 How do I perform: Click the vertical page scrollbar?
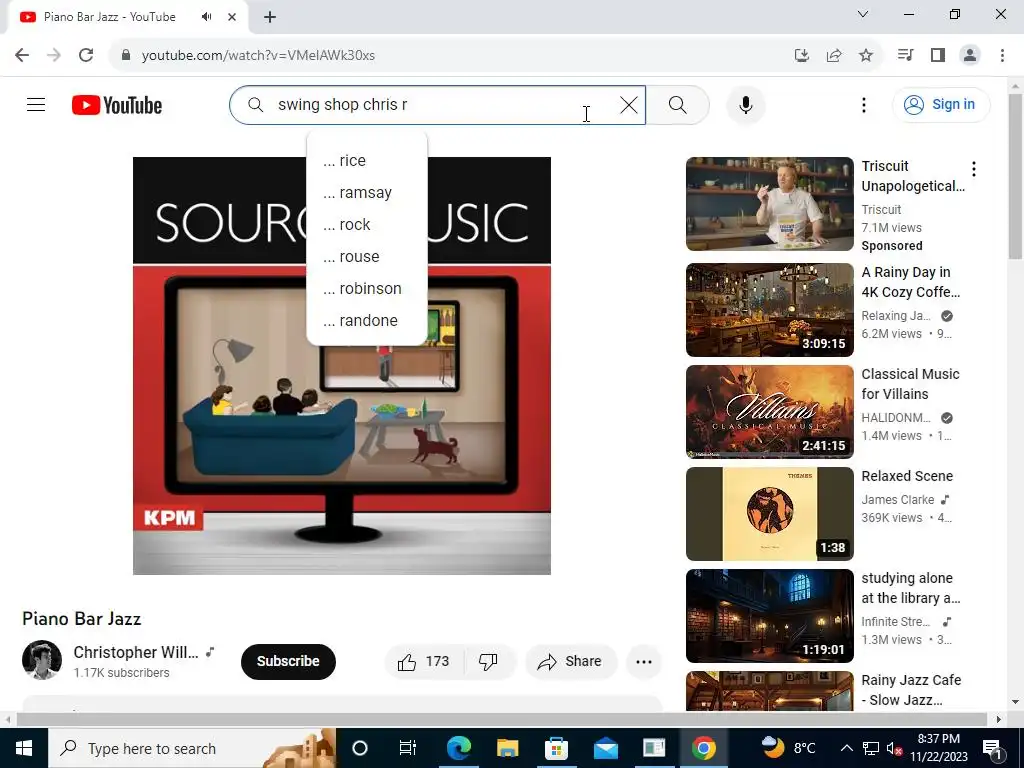point(1015,176)
